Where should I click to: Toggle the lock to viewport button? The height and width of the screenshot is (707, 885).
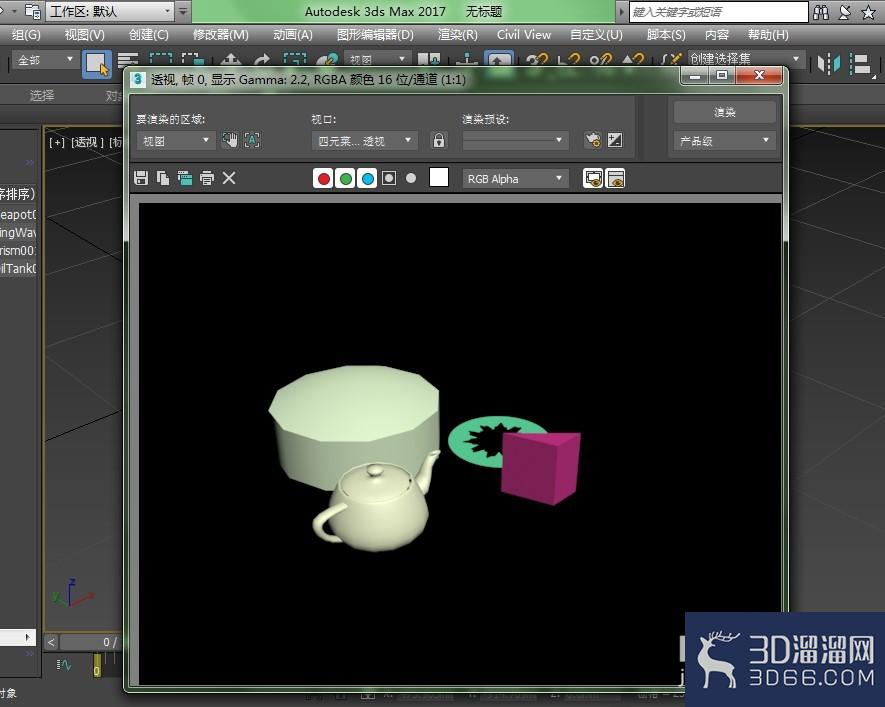[439, 140]
